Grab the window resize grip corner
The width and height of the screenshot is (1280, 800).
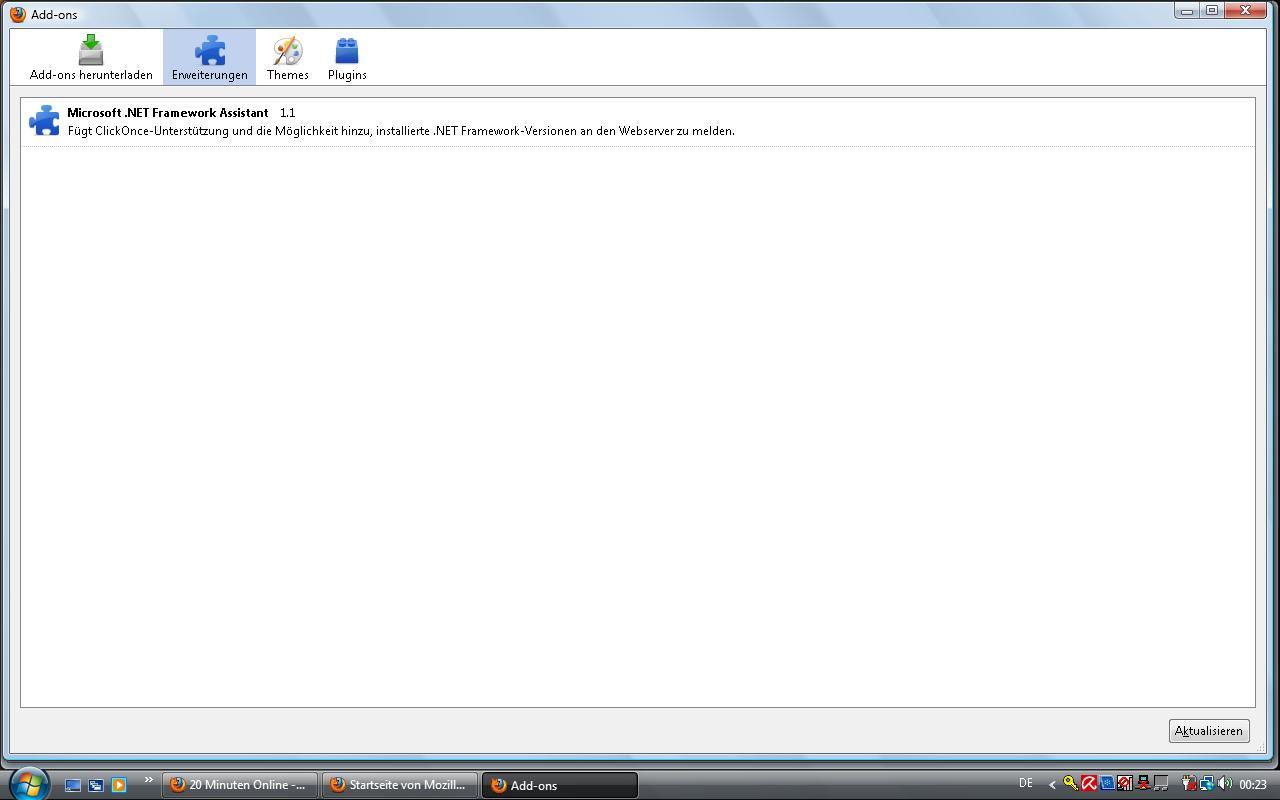coord(1260,747)
